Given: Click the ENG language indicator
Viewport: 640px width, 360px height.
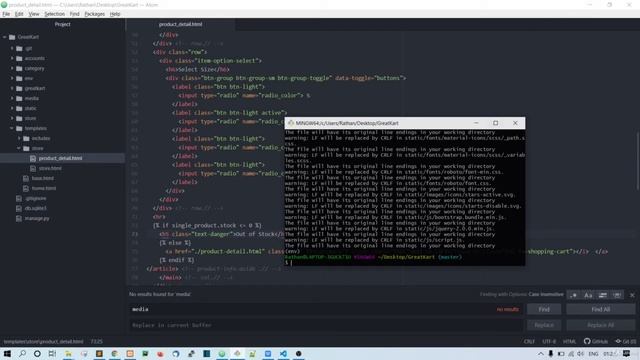Looking at the screenshot, I should point(593,353).
